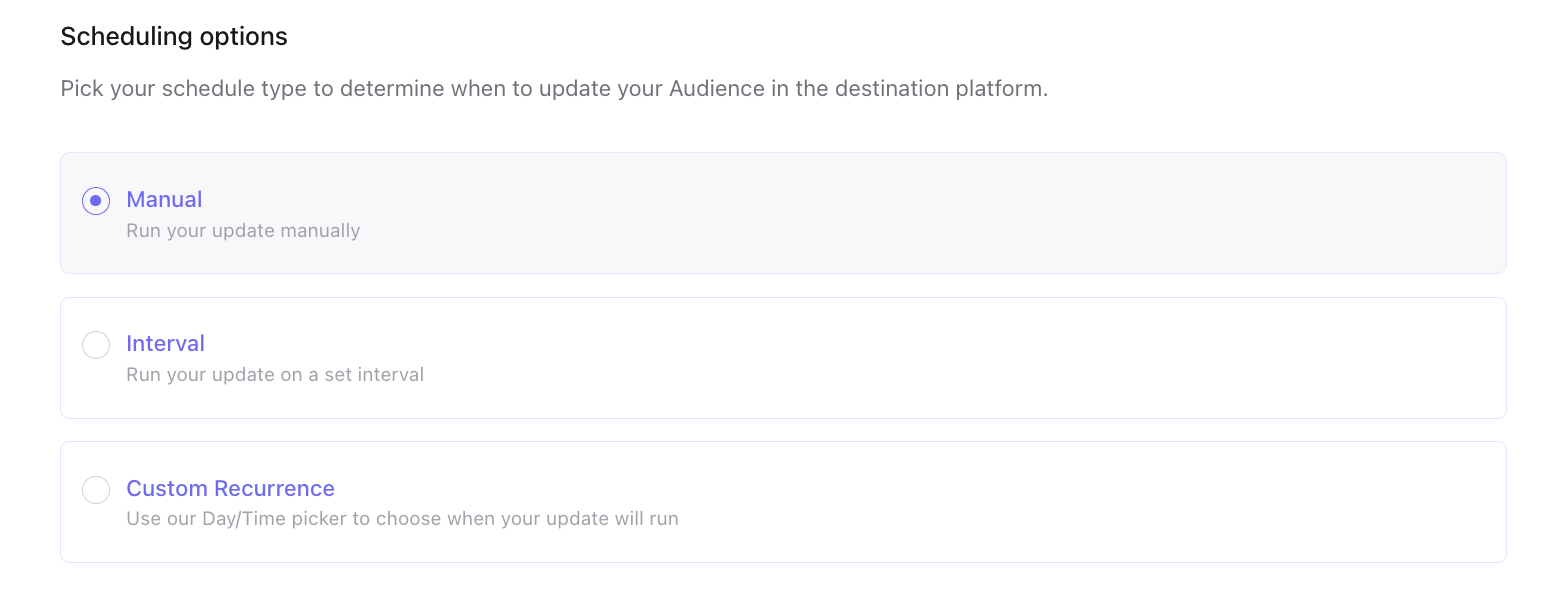Click empty right side of Interval card
1566x604 pixels.
(x=1200, y=358)
